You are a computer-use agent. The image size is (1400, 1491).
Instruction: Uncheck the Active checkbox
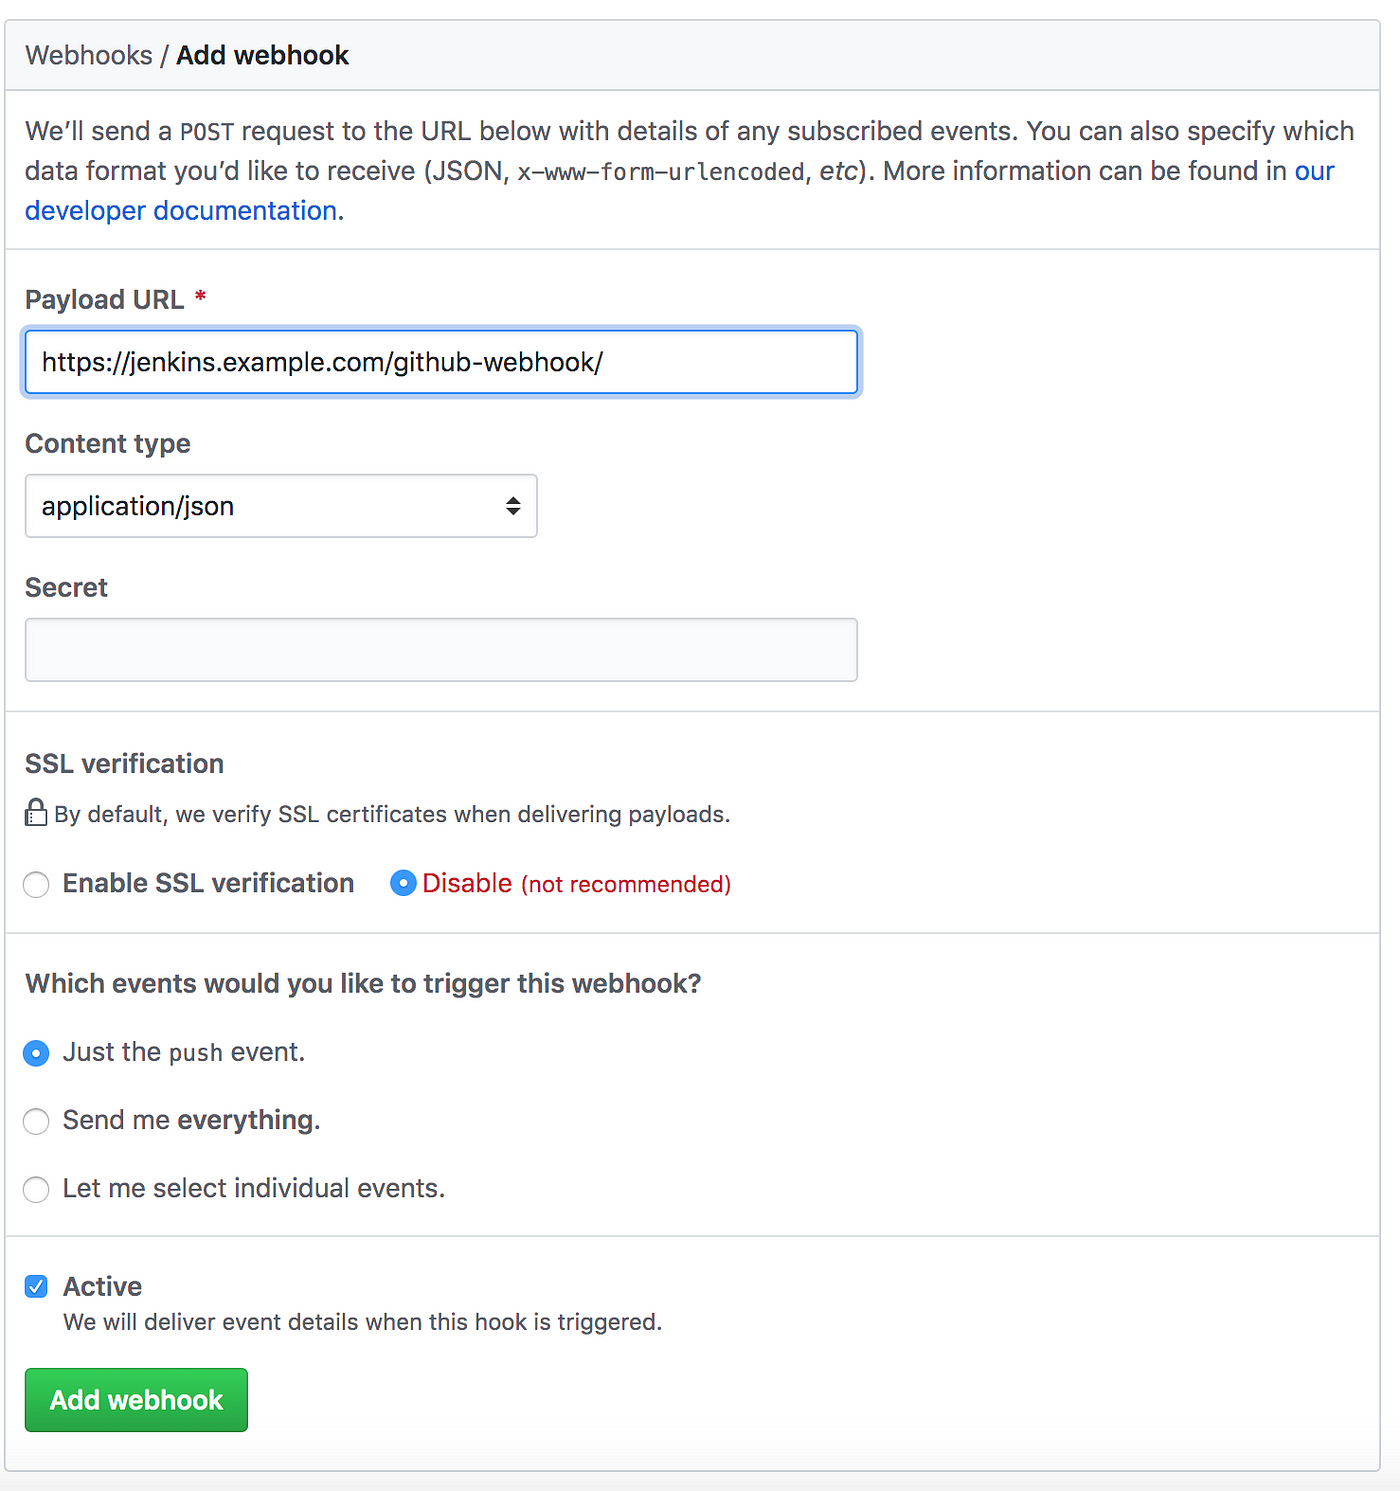pyautogui.click(x=36, y=1286)
